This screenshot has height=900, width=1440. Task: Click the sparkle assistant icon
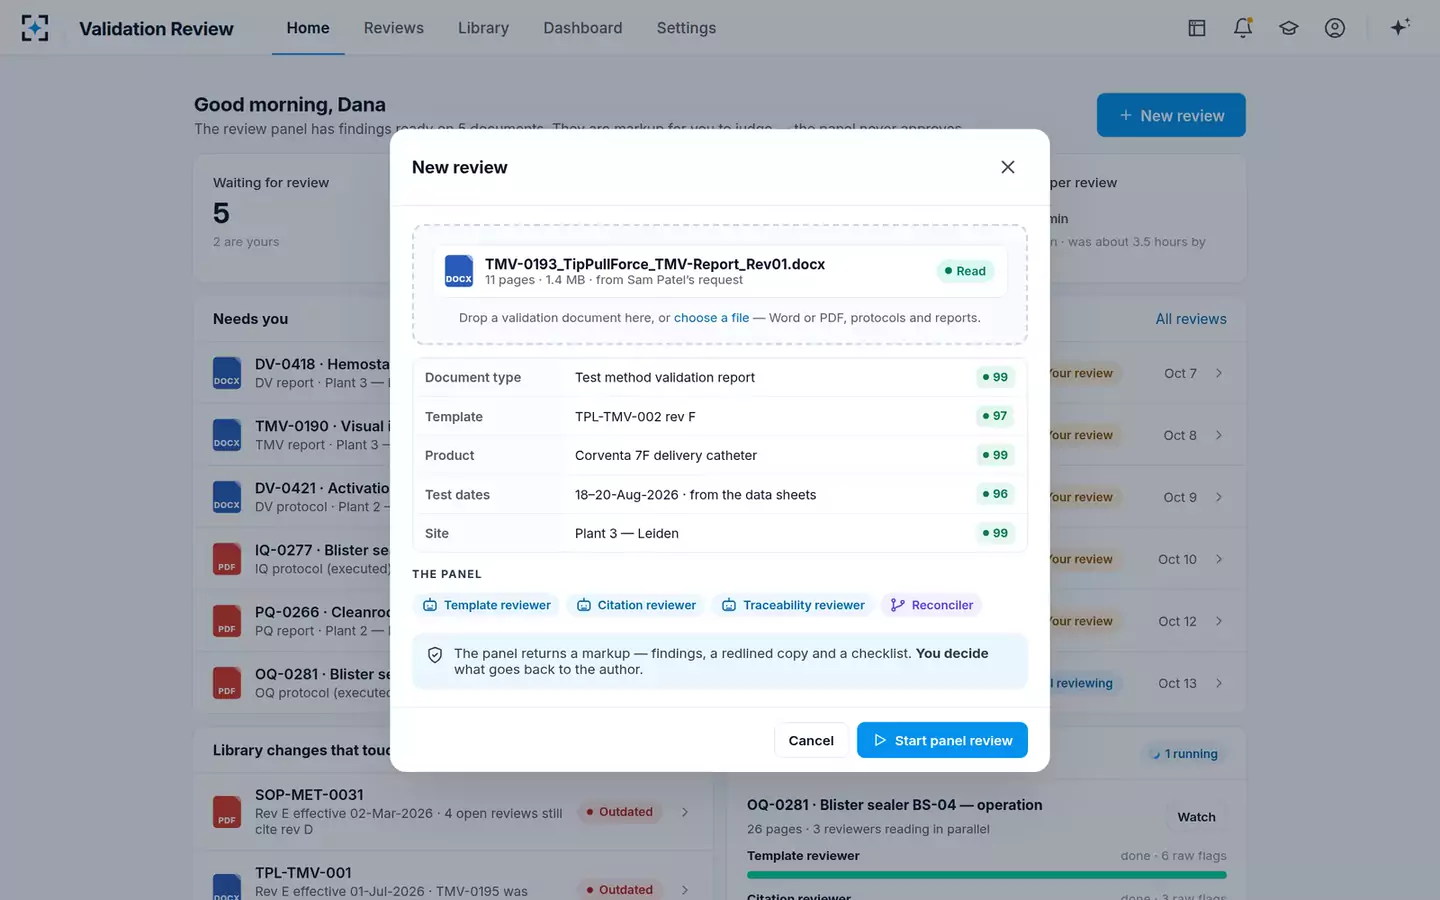pyautogui.click(x=1400, y=27)
